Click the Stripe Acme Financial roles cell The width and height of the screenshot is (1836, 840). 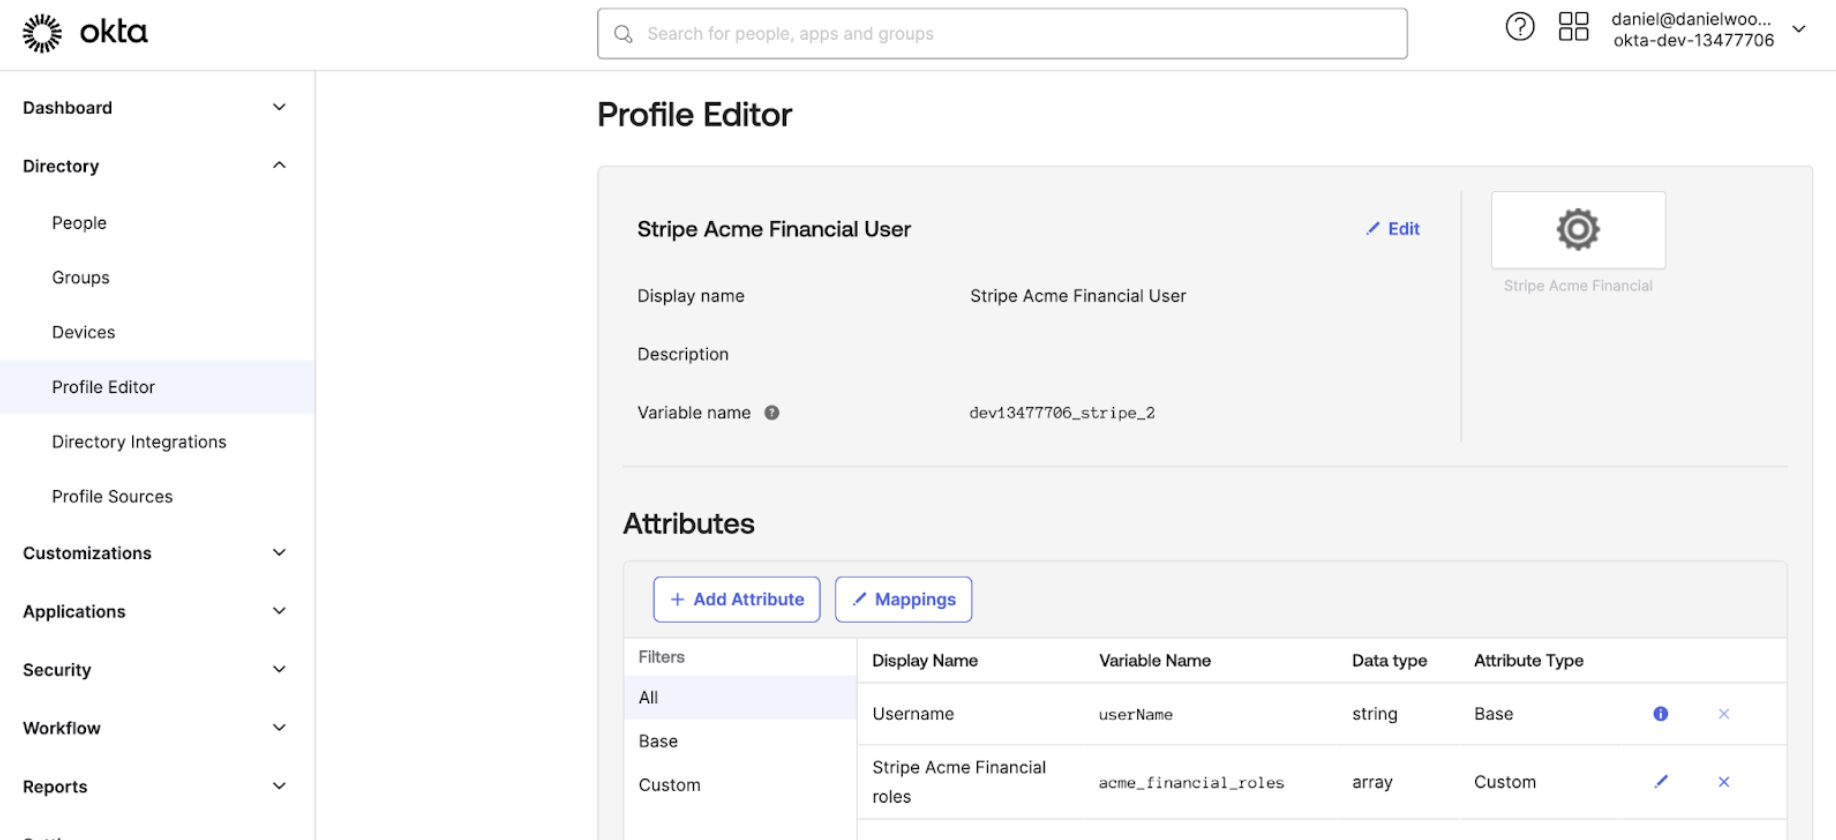coord(959,782)
